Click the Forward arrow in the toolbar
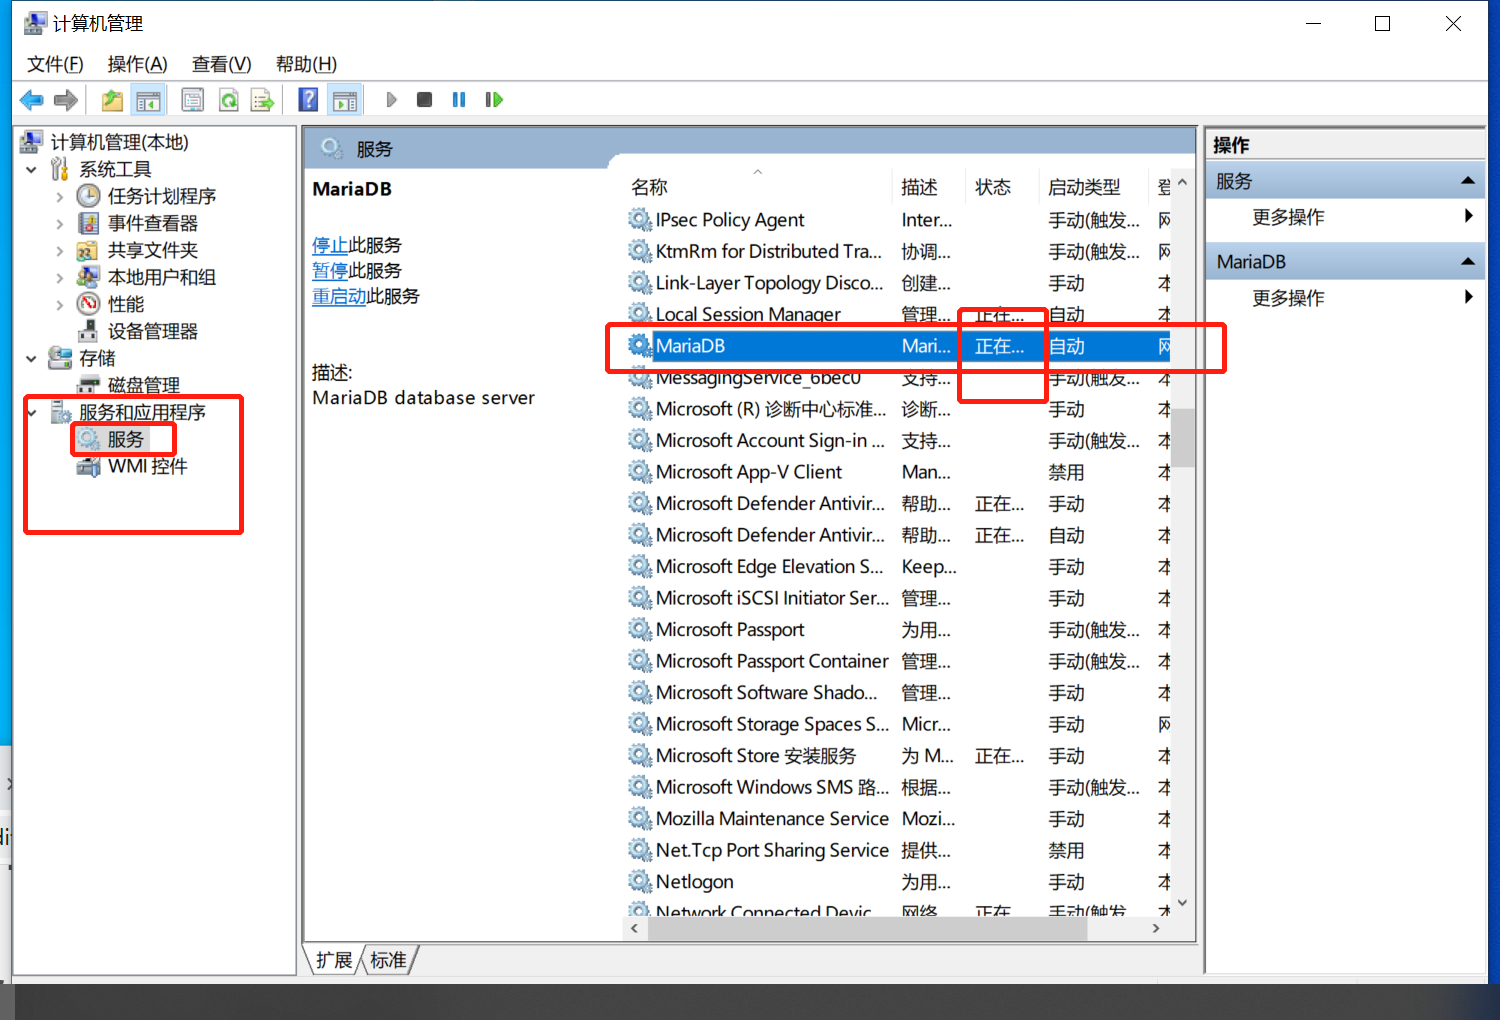Image resolution: width=1500 pixels, height=1020 pixels. click(66, 100)
